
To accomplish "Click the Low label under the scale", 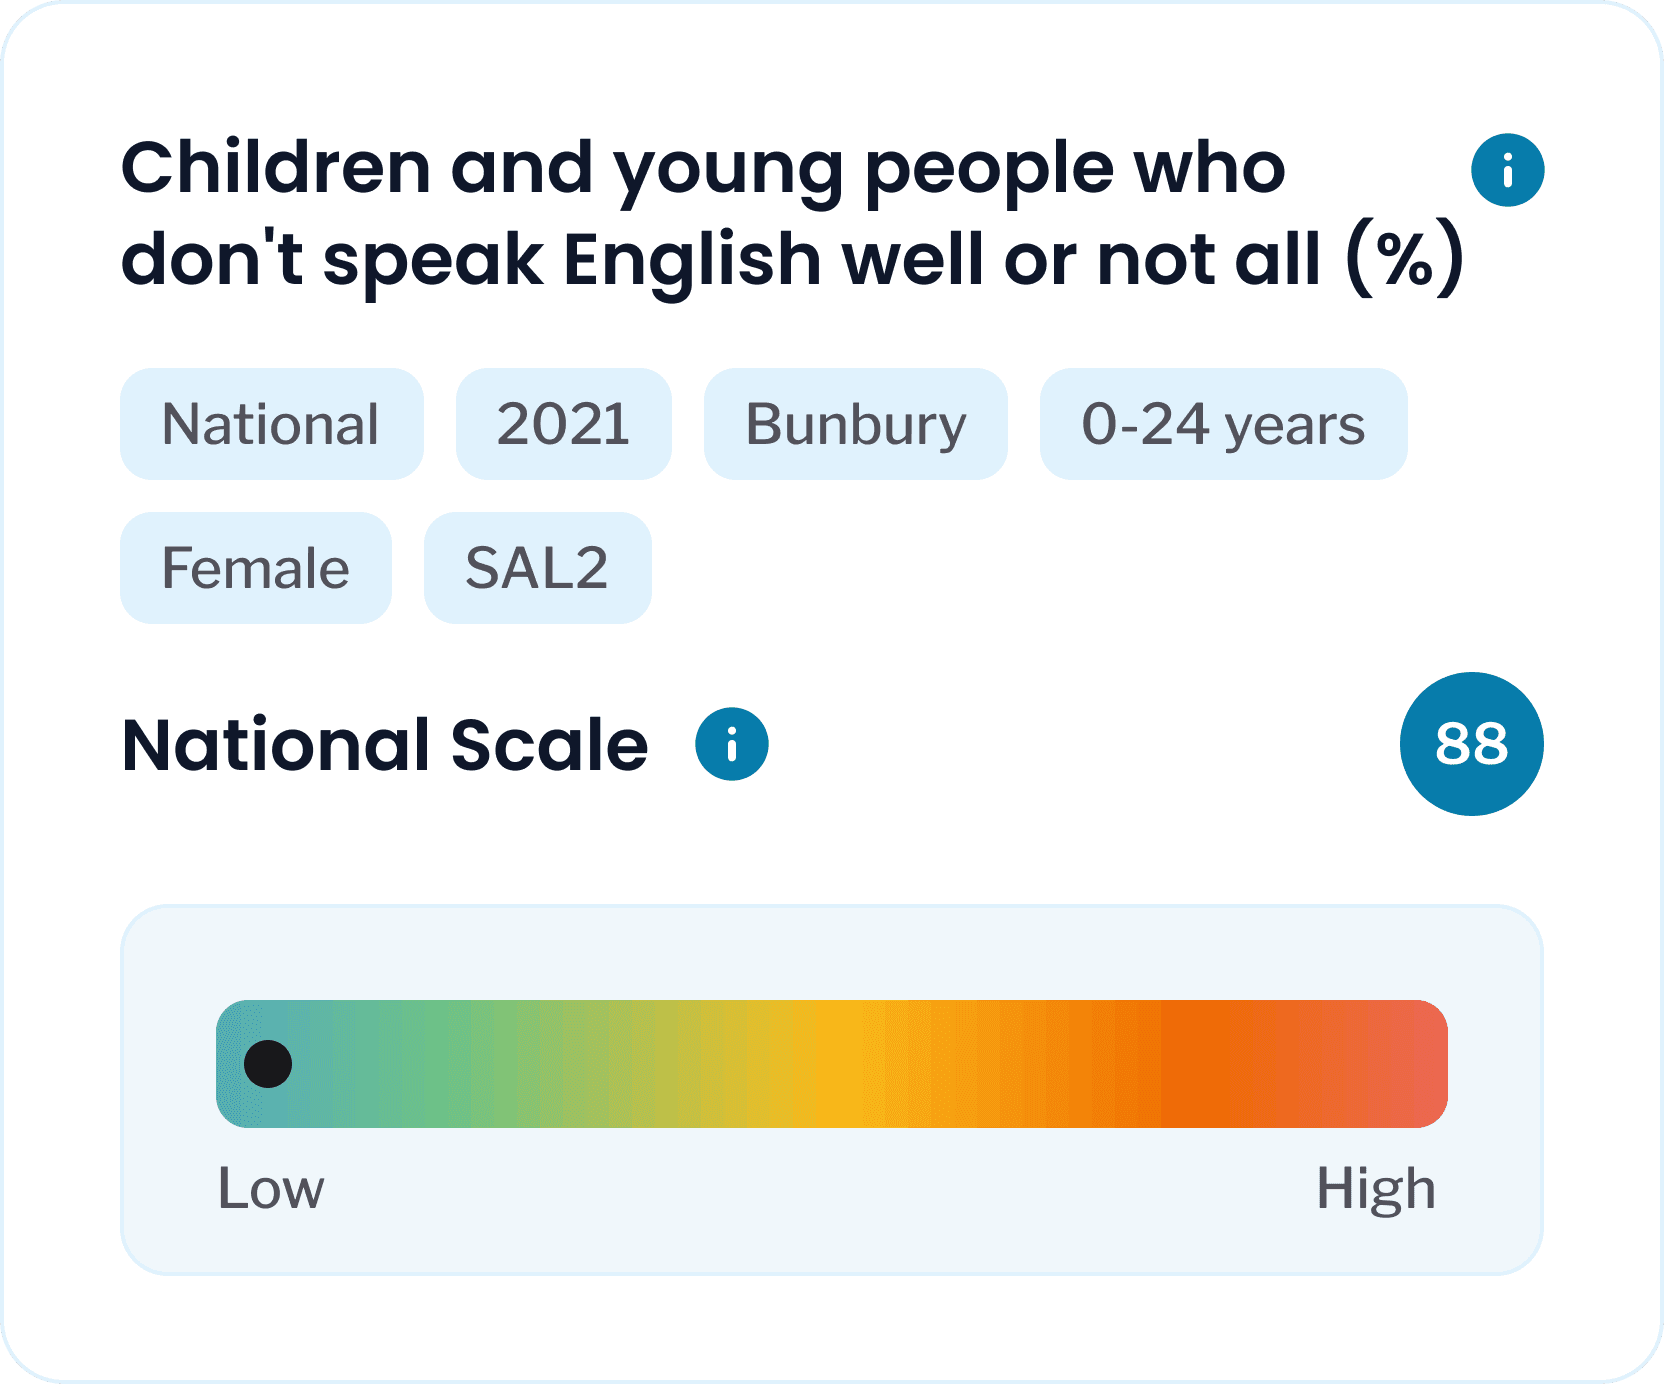I will [x=271, y=1188].
